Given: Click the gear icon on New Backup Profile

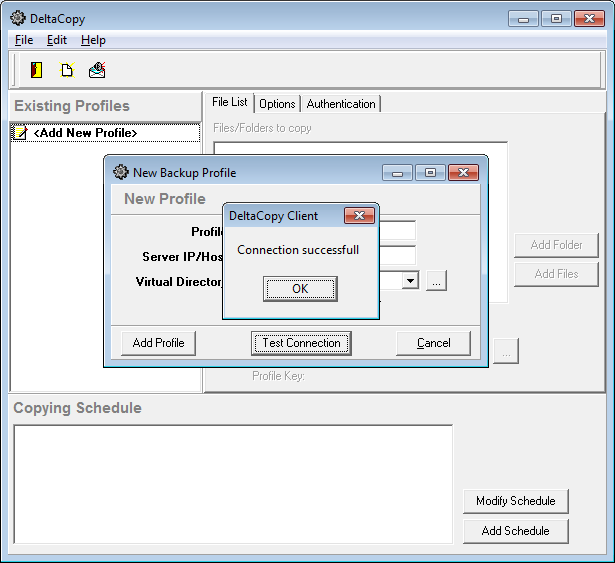Looking at the screenshot, I should (x=121, y=172).
